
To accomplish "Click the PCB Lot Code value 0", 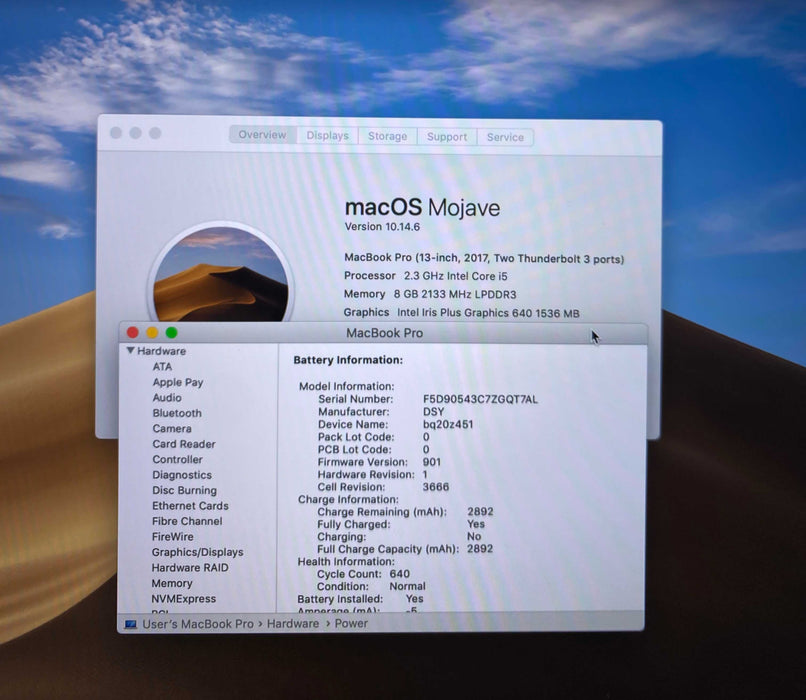I will click(x=426, y=450).
